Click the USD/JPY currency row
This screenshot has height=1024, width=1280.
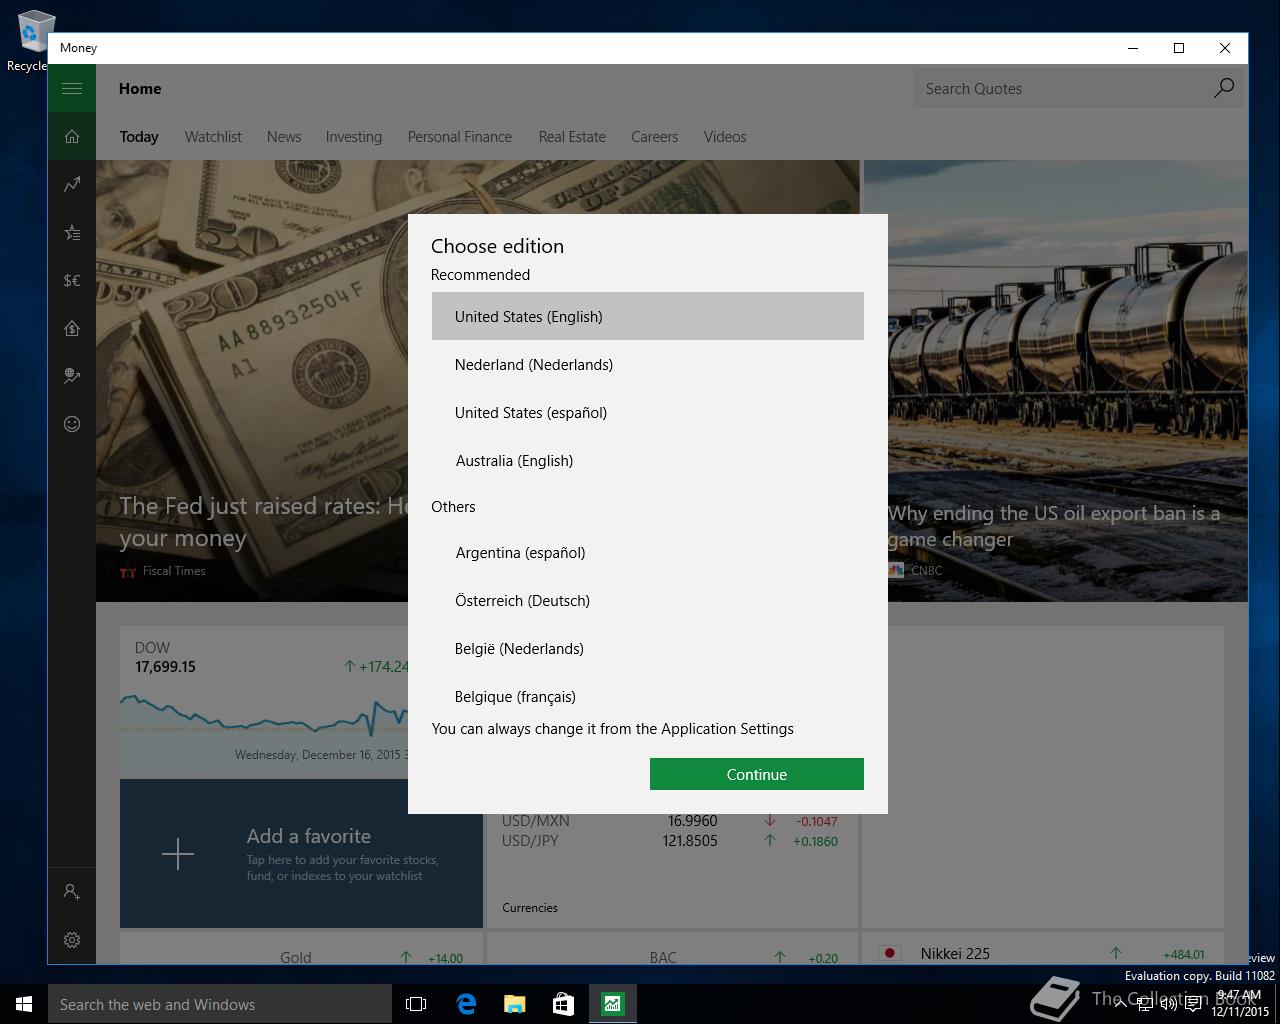pyautogui.click(x=670, y=840)
